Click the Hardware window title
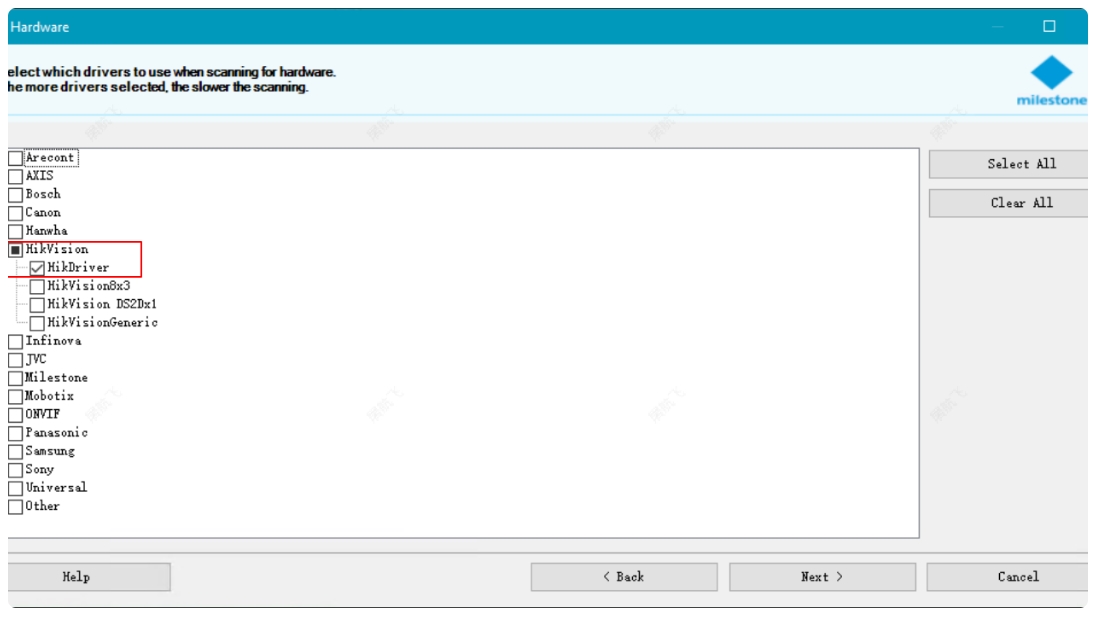Viewport: 1101px width, 621px height. tap(39, 27)
